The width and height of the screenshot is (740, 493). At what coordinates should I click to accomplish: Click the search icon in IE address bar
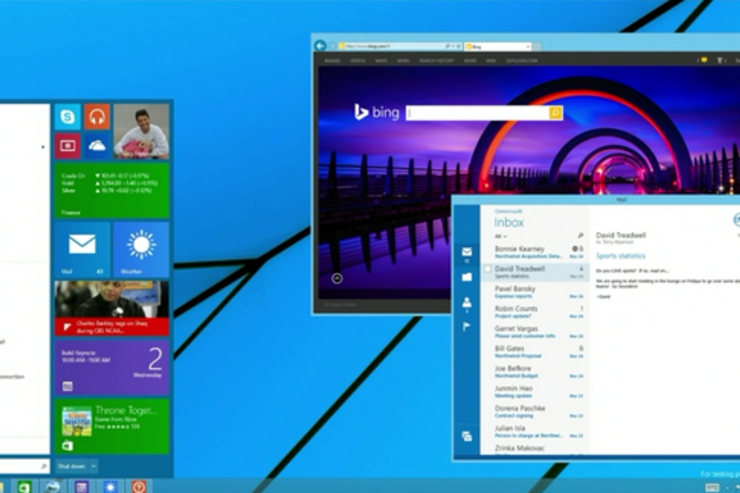click(x=447, y=46)
